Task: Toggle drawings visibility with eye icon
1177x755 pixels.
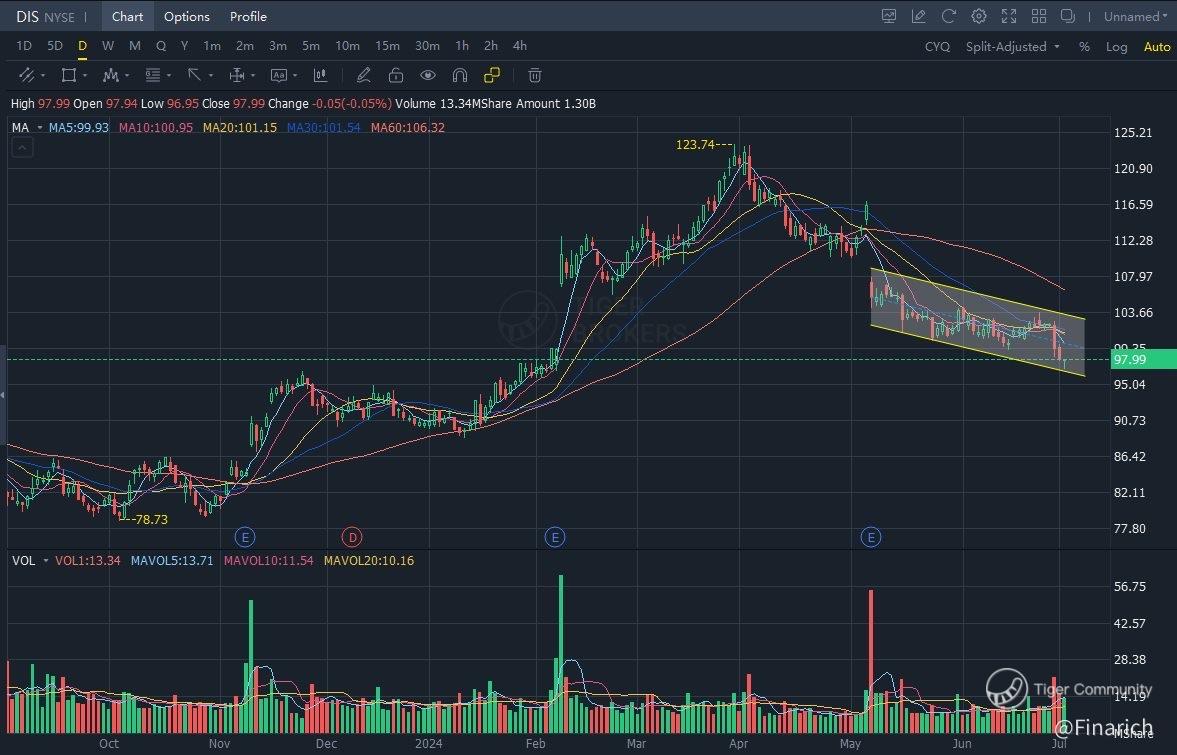Action: 428,75
